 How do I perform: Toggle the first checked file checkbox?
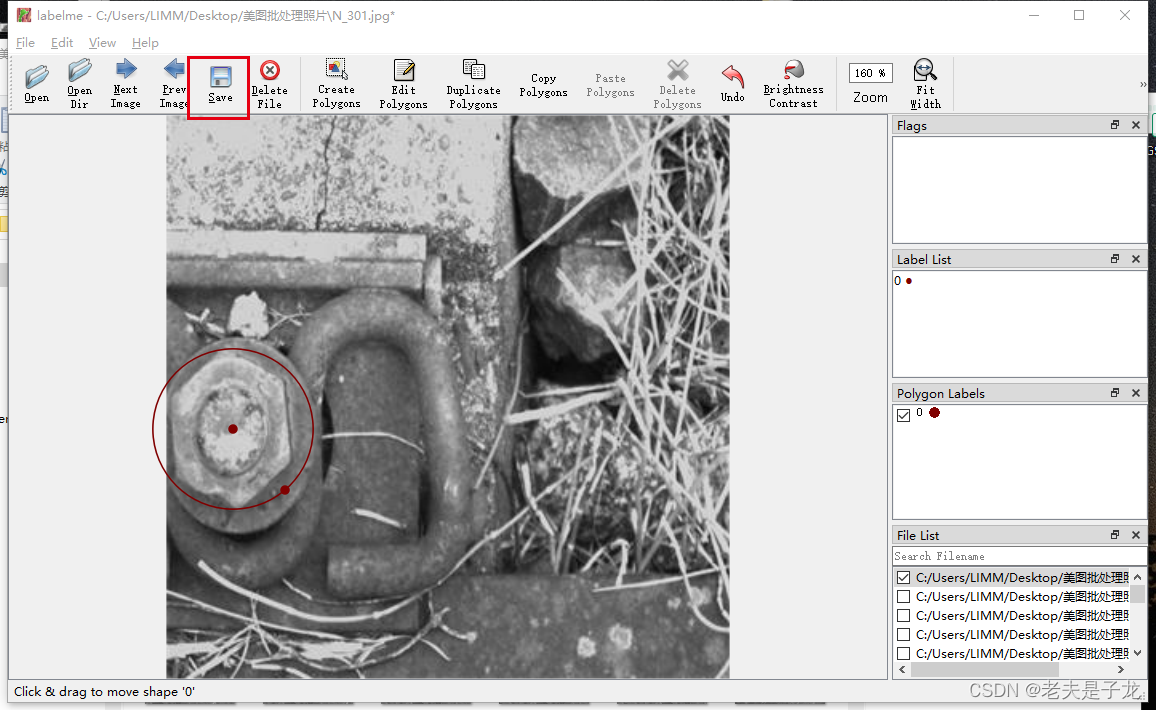point(903,577)
